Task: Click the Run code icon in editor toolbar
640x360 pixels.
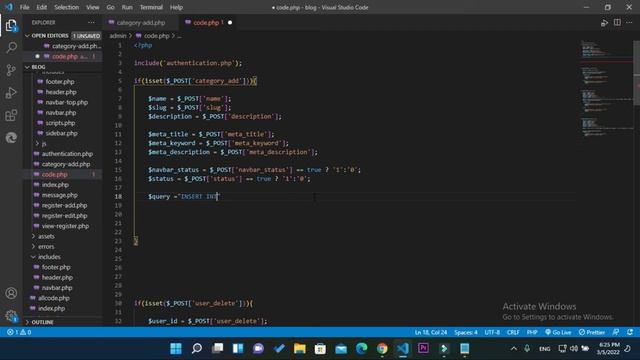Action: click(x=604, y=23)
